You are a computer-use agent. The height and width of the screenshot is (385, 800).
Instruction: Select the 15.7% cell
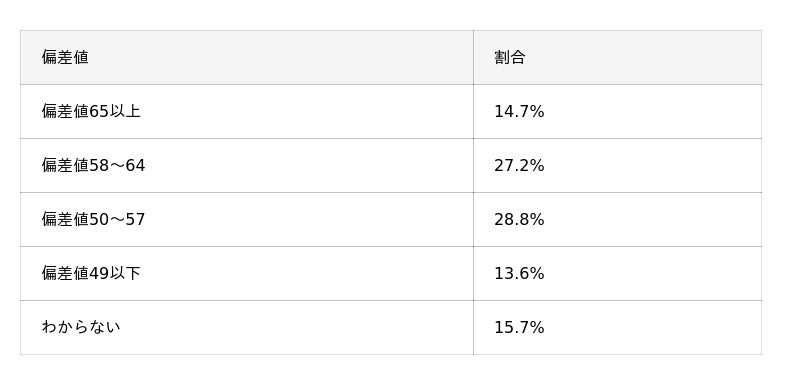tap(617, 328)
